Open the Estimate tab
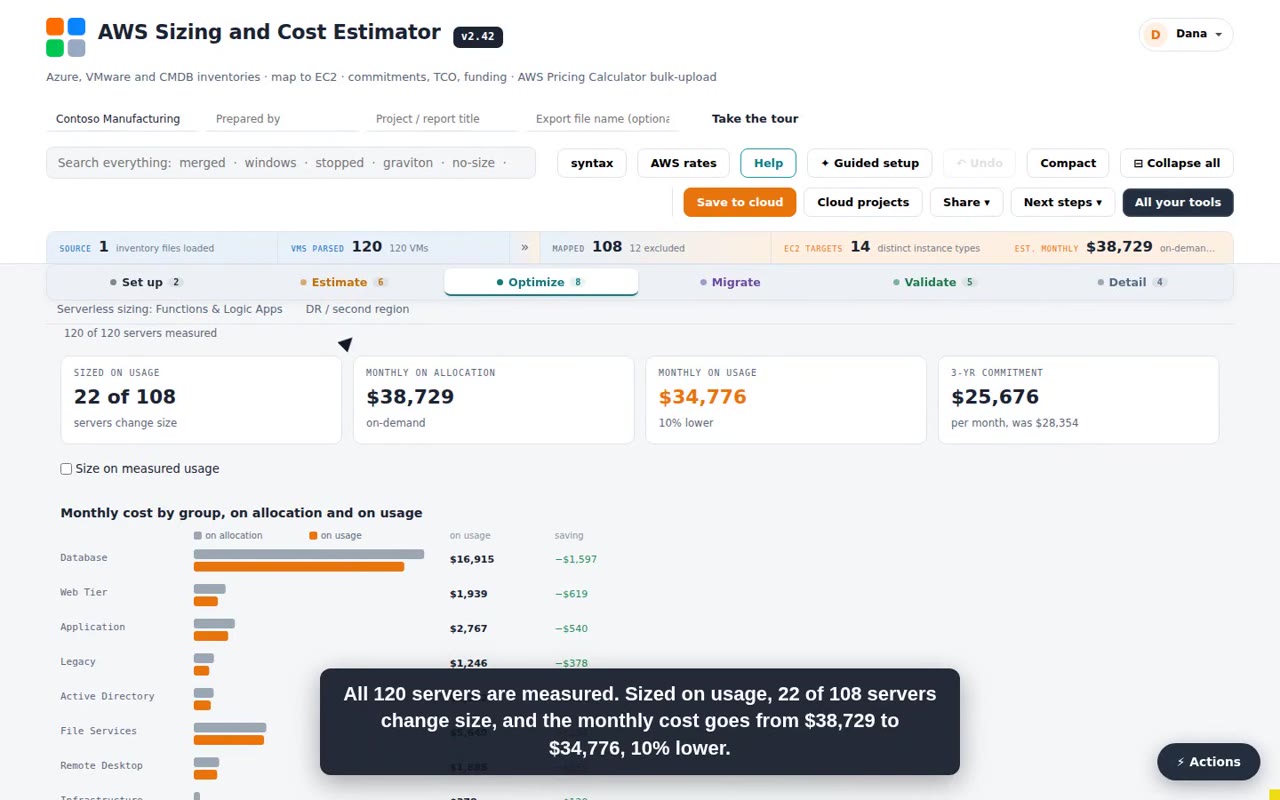Viewport: 1280px width, 800px height. point(344,282)
